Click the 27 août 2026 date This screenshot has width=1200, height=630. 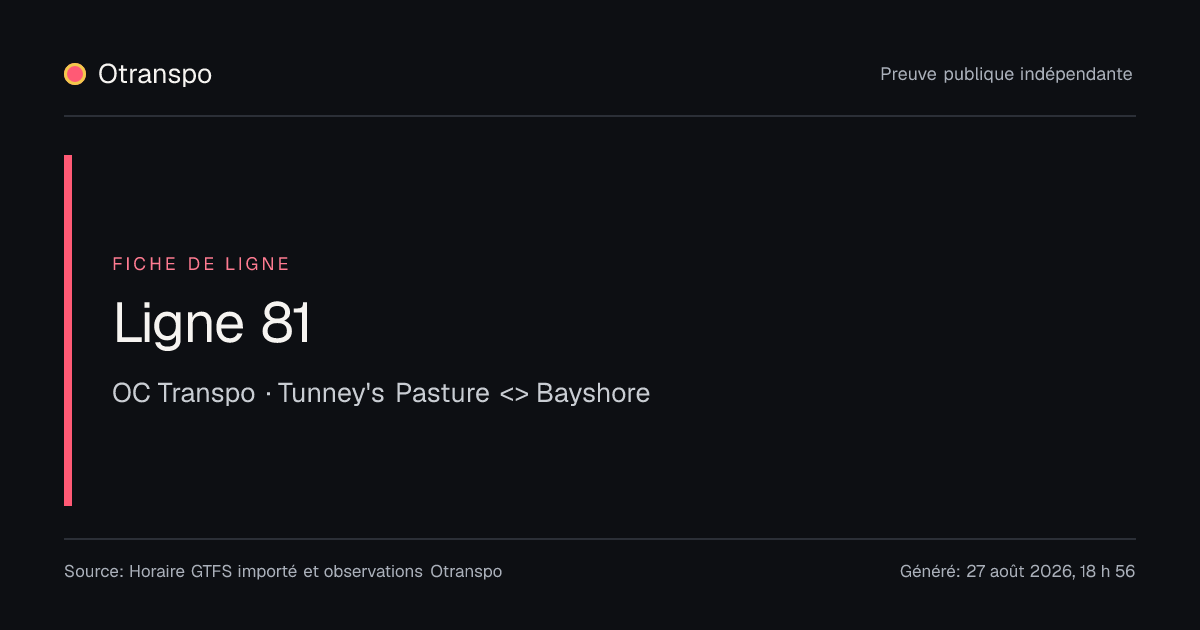[x=1019, y=572]
